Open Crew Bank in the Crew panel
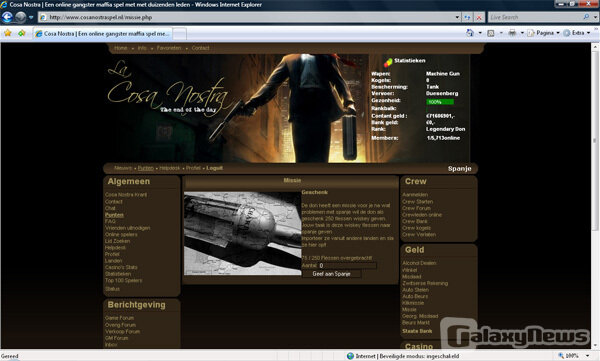The width and height of the screenshot is (600, 361). pyautogui.click(x=415, y=221)
